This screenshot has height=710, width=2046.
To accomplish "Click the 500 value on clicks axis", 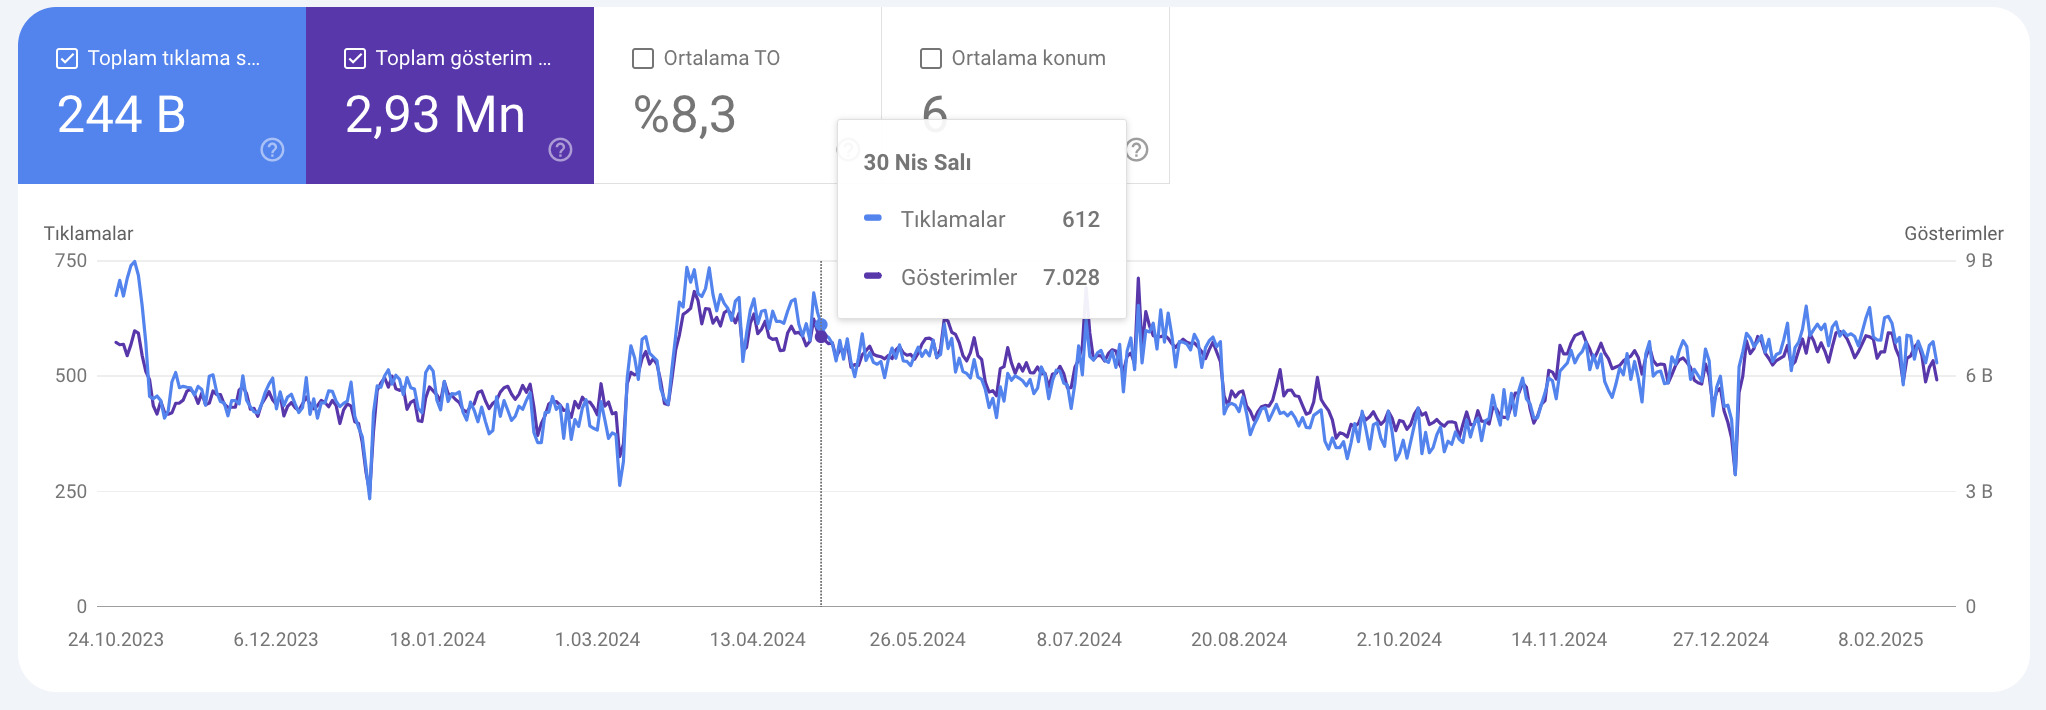I will click(71, 376).
